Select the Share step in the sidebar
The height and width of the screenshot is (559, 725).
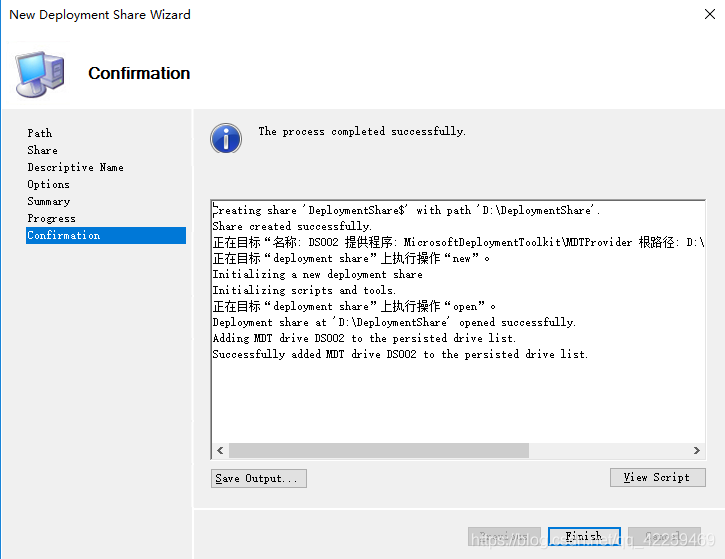click(42, 150)
